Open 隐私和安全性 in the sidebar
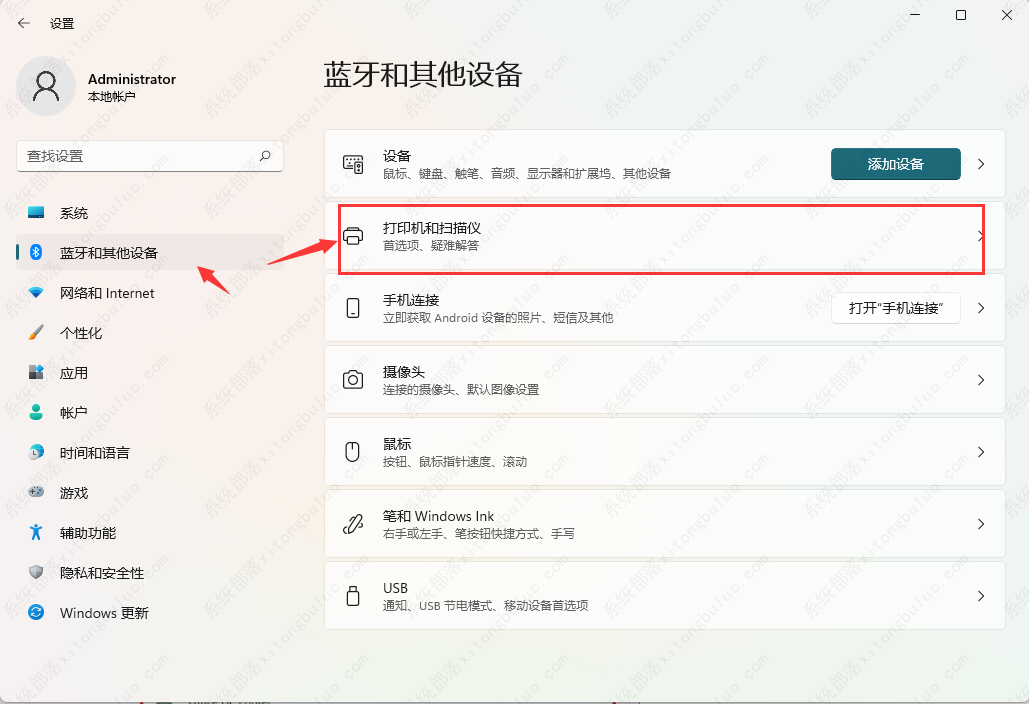 click(102, 573)
